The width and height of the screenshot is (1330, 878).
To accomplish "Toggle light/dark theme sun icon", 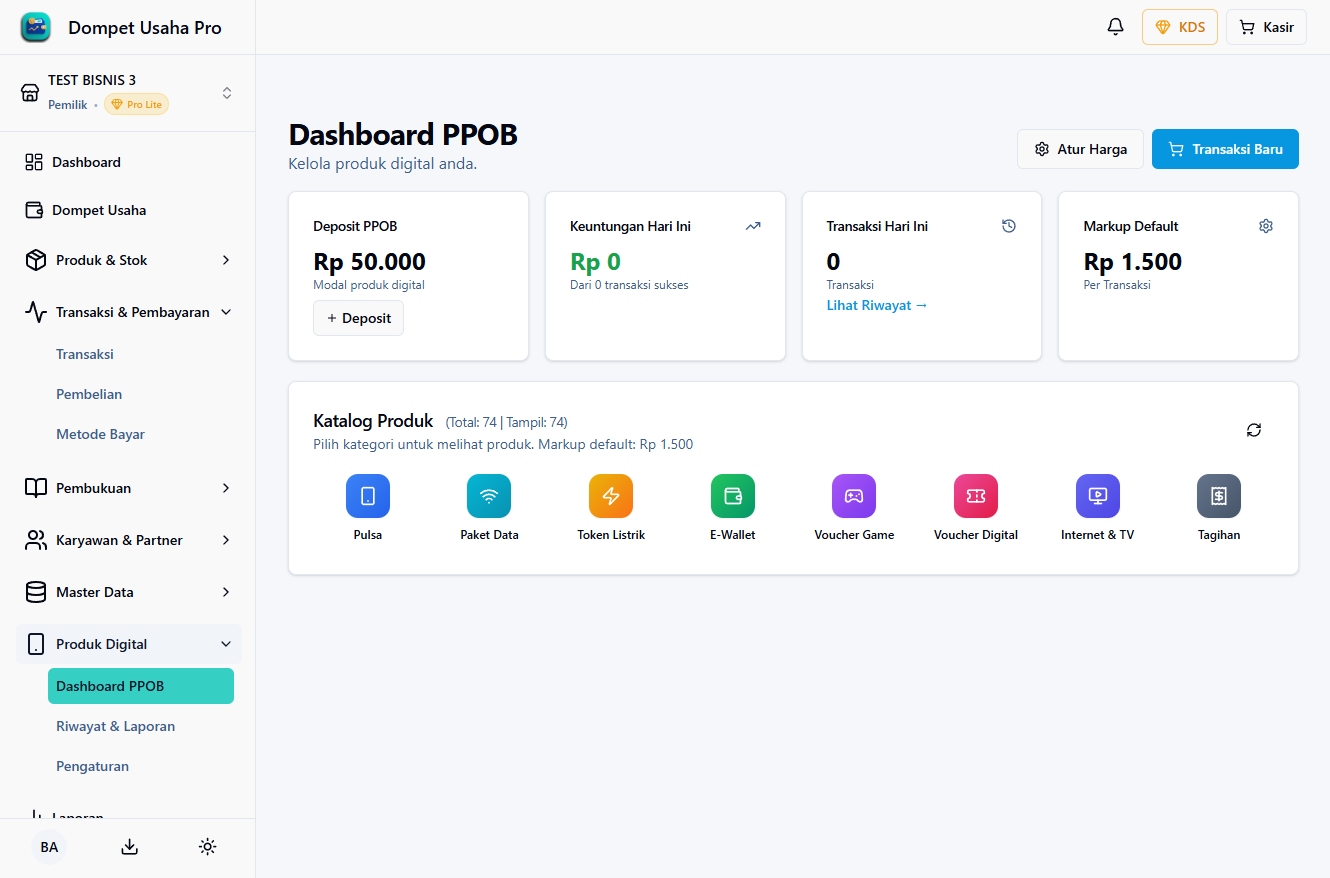I will [207, 847].
